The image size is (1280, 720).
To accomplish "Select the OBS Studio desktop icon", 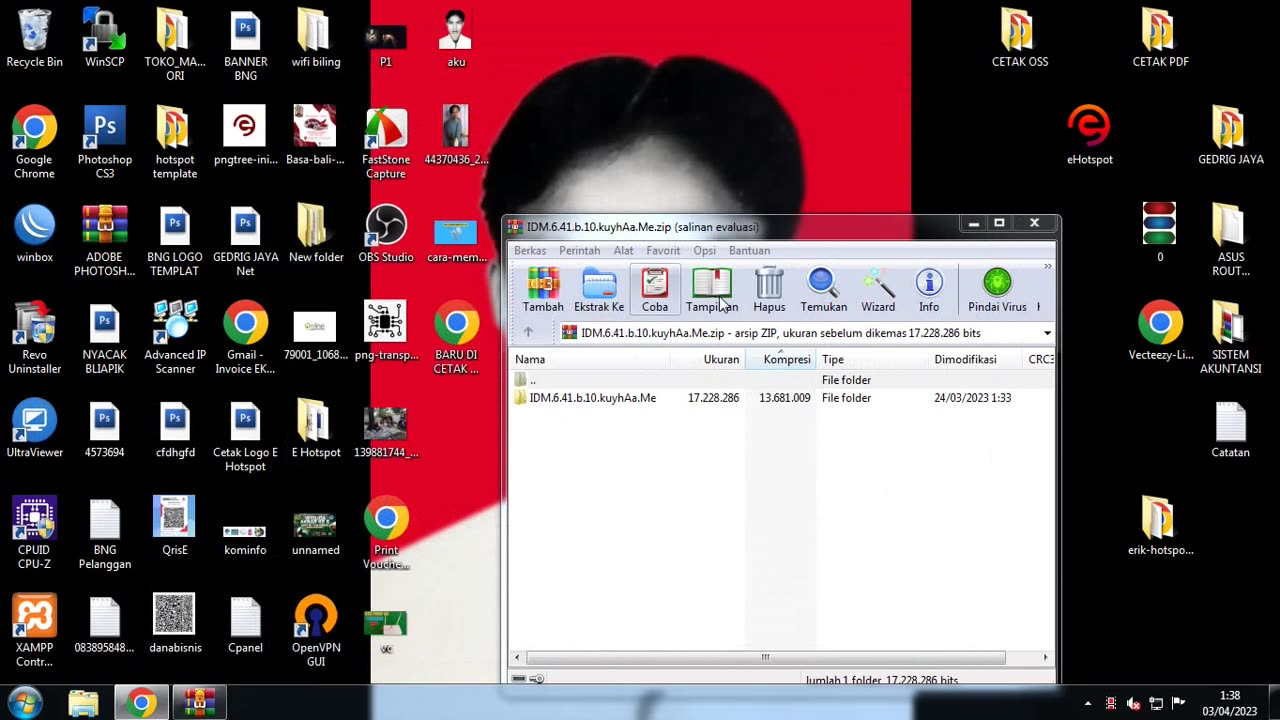I will tap(386, 234).
